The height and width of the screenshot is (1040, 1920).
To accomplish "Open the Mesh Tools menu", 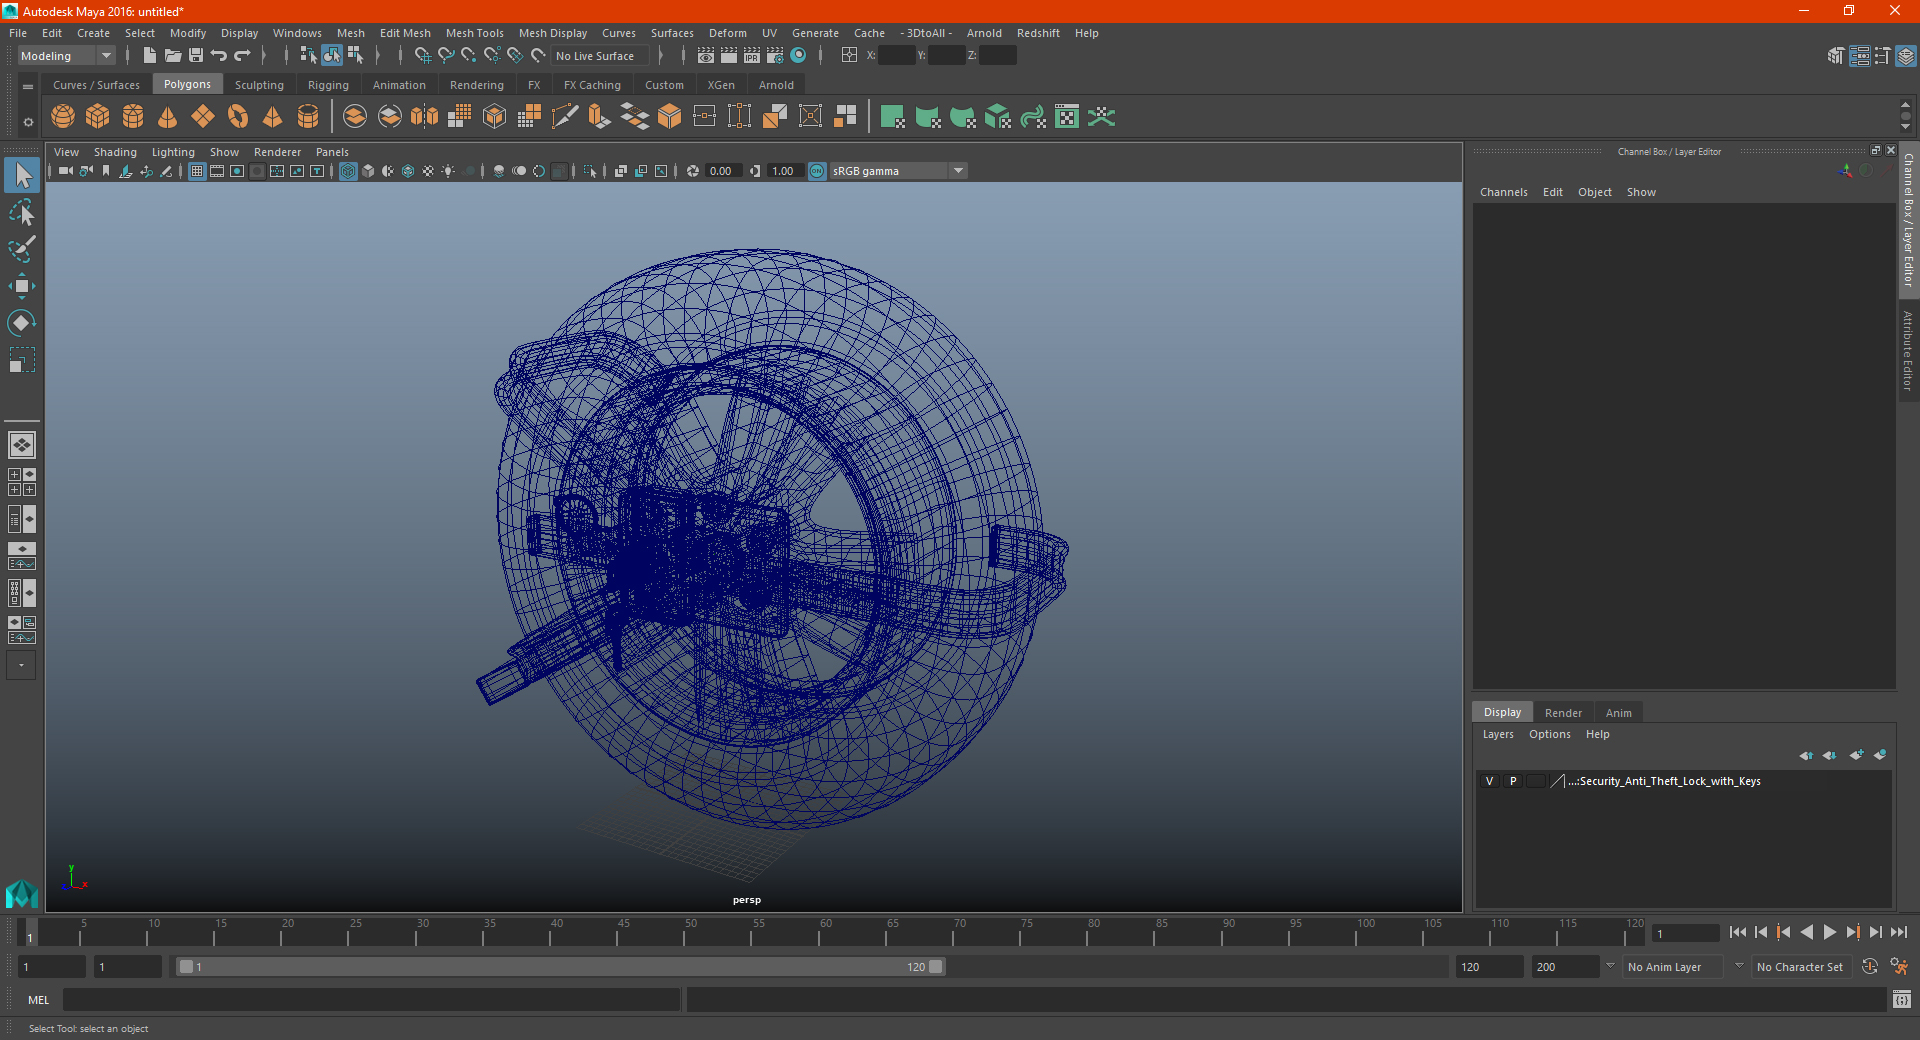I will pos(474,33).
